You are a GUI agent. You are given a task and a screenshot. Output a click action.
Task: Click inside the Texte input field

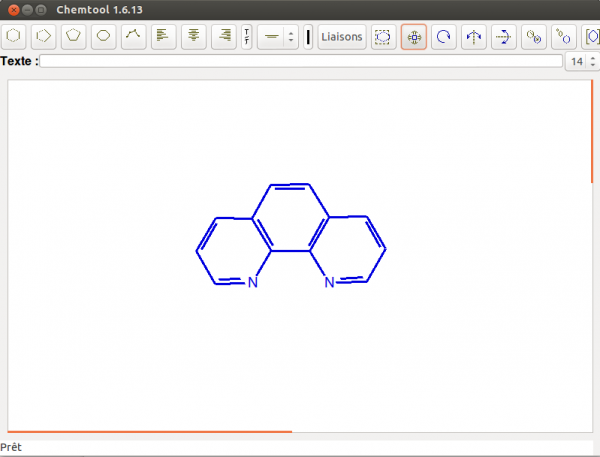click(300, 61)
